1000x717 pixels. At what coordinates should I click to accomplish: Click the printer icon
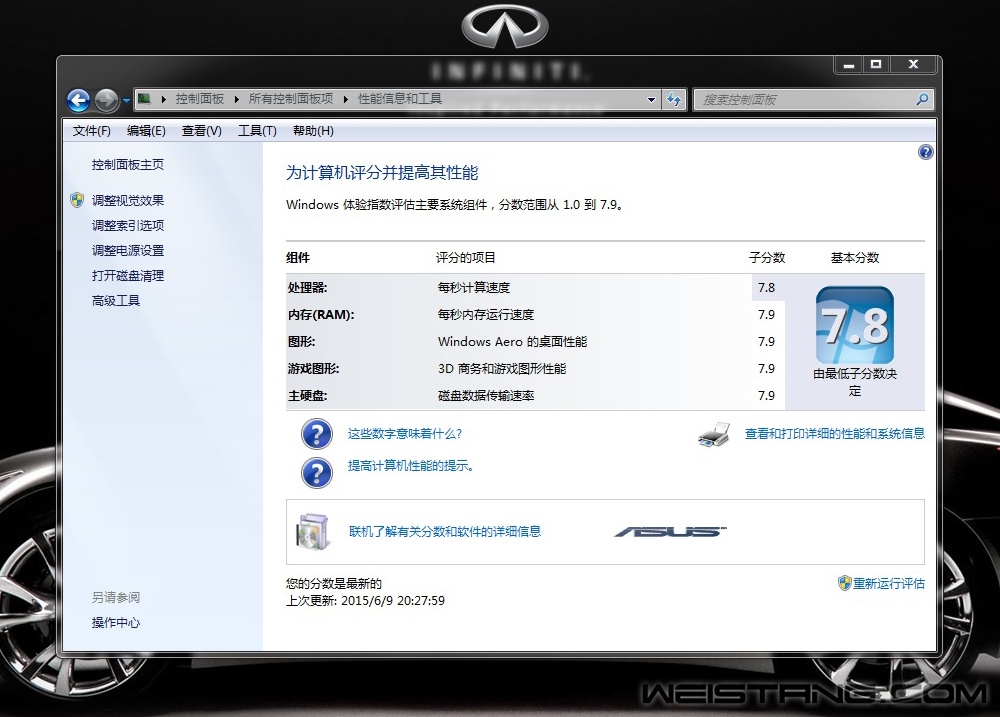714,435
